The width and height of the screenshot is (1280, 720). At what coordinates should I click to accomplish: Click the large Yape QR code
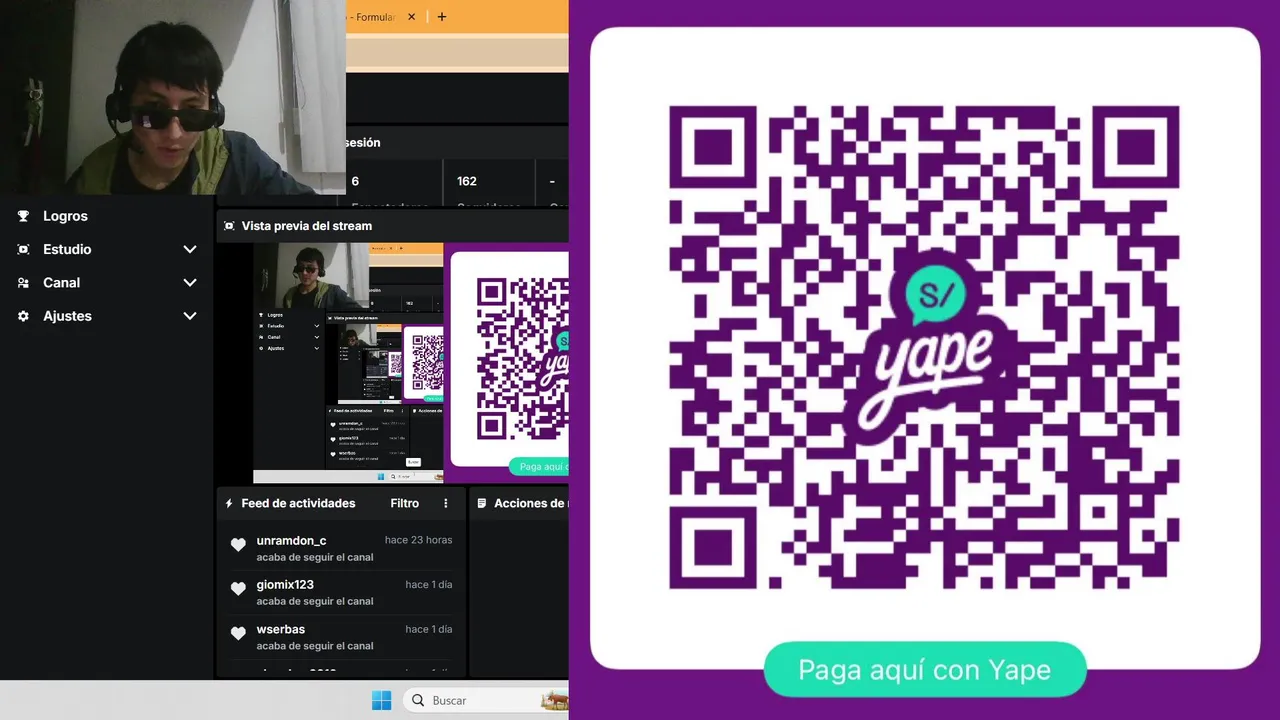point(924,345)
